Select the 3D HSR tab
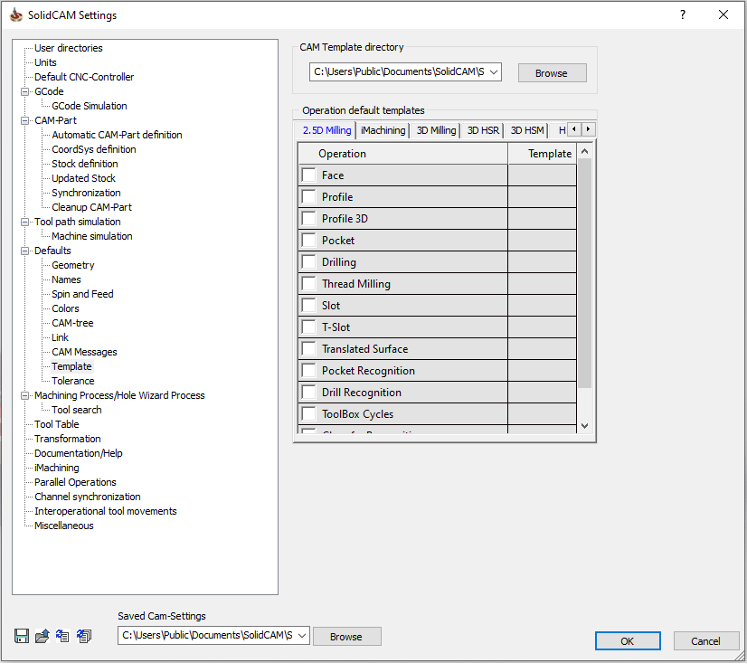Viewport: 747px width, 664px height. pos(483,130)
